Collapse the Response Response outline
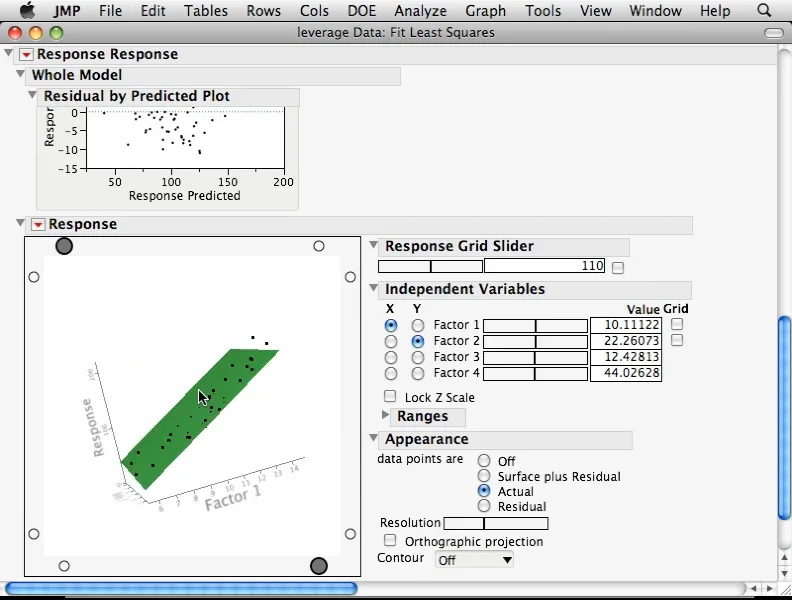This screenshot has height=600, width=792. (9, 53)
